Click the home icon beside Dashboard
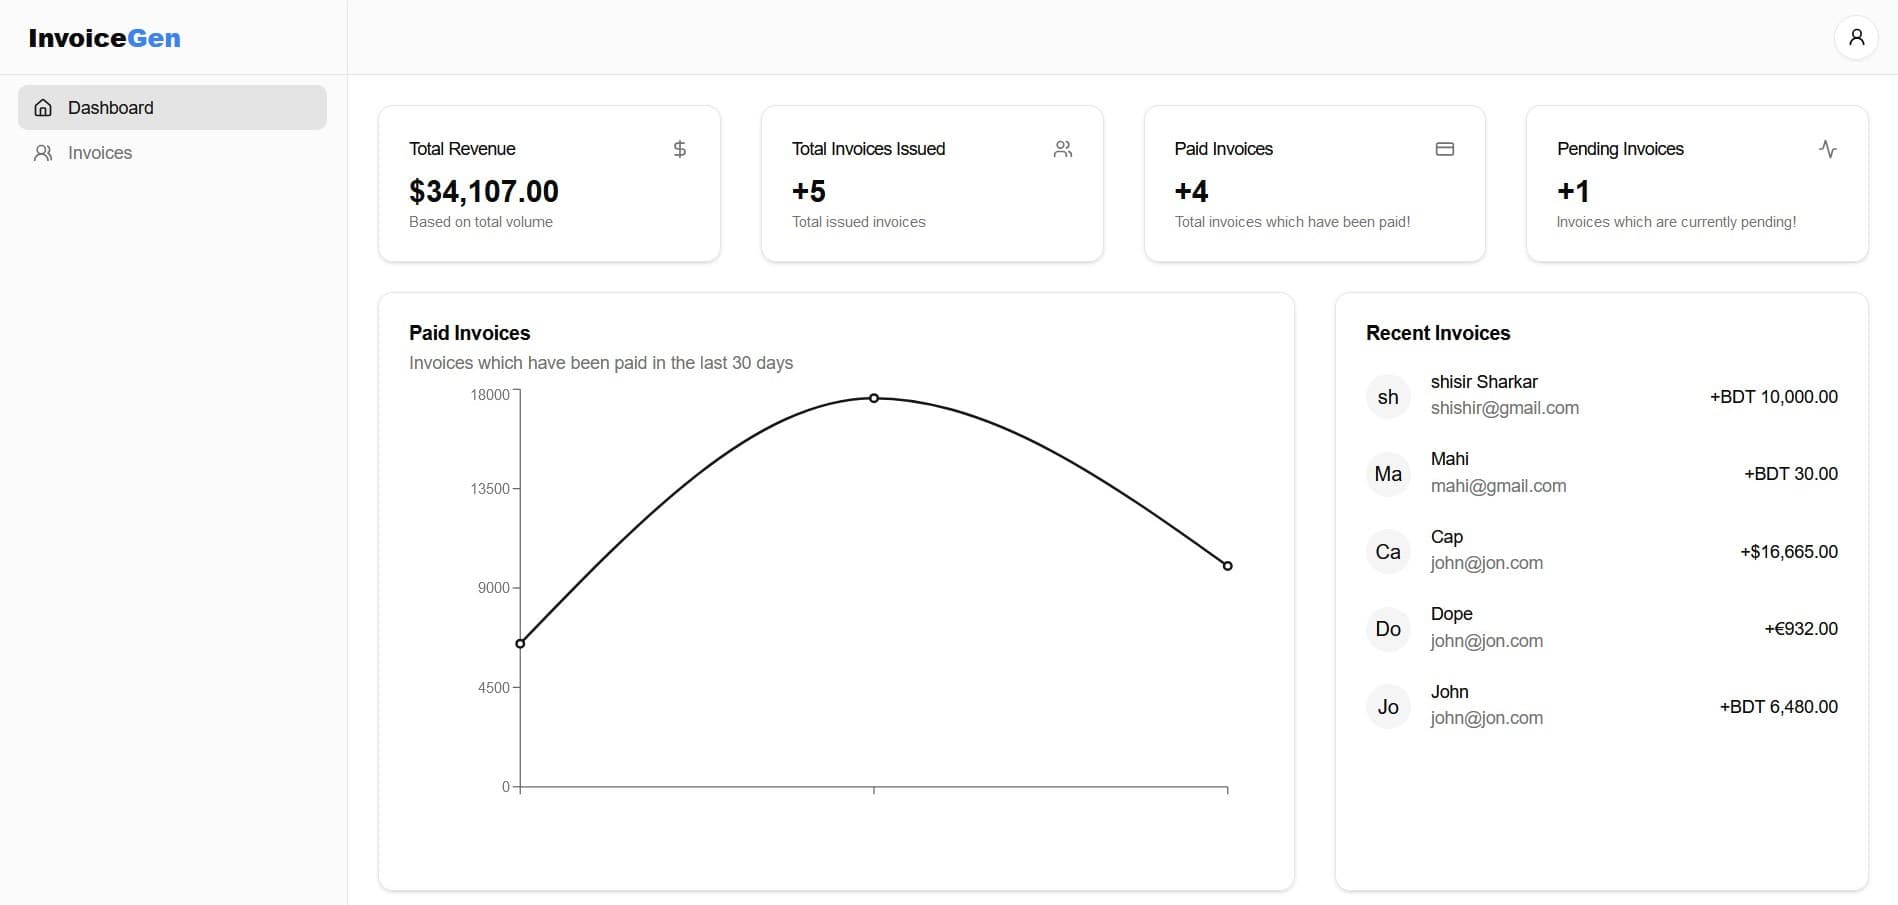 (43, 108)
